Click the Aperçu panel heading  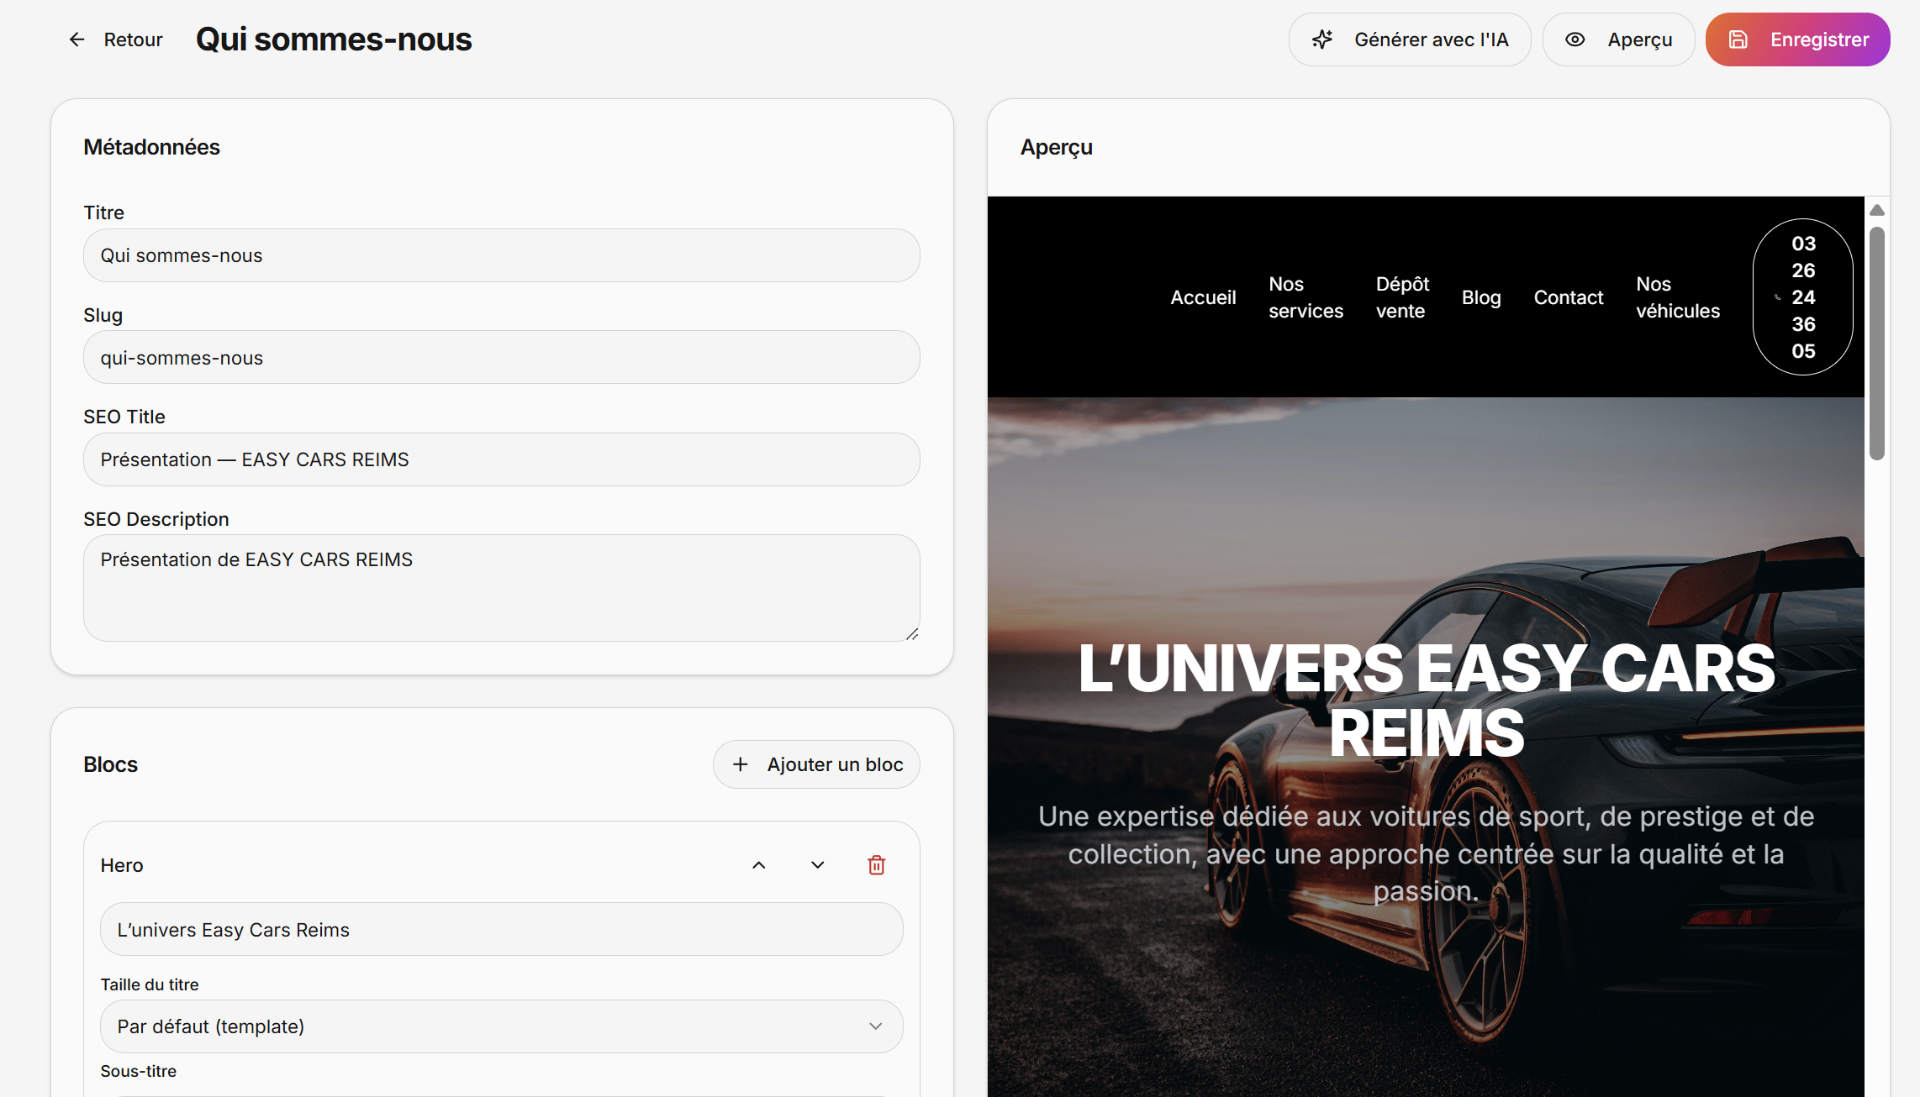[1056, 147]
